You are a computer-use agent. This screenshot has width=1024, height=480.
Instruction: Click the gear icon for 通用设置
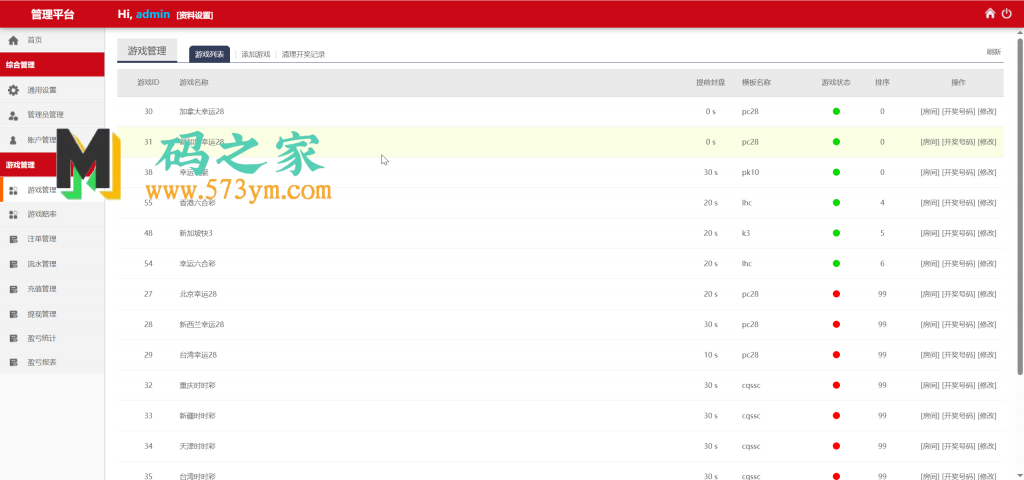[13, 90]
